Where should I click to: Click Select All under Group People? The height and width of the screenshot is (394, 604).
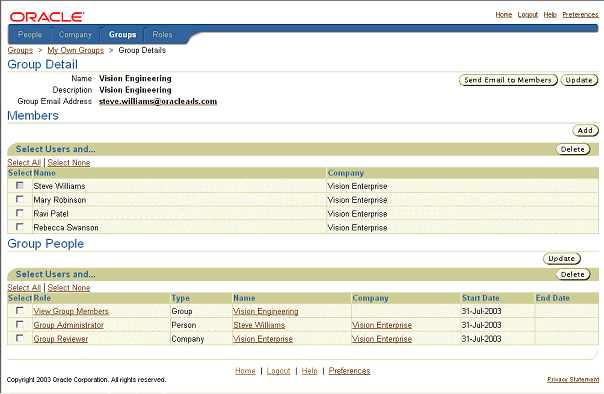click(x=24, y=288)
